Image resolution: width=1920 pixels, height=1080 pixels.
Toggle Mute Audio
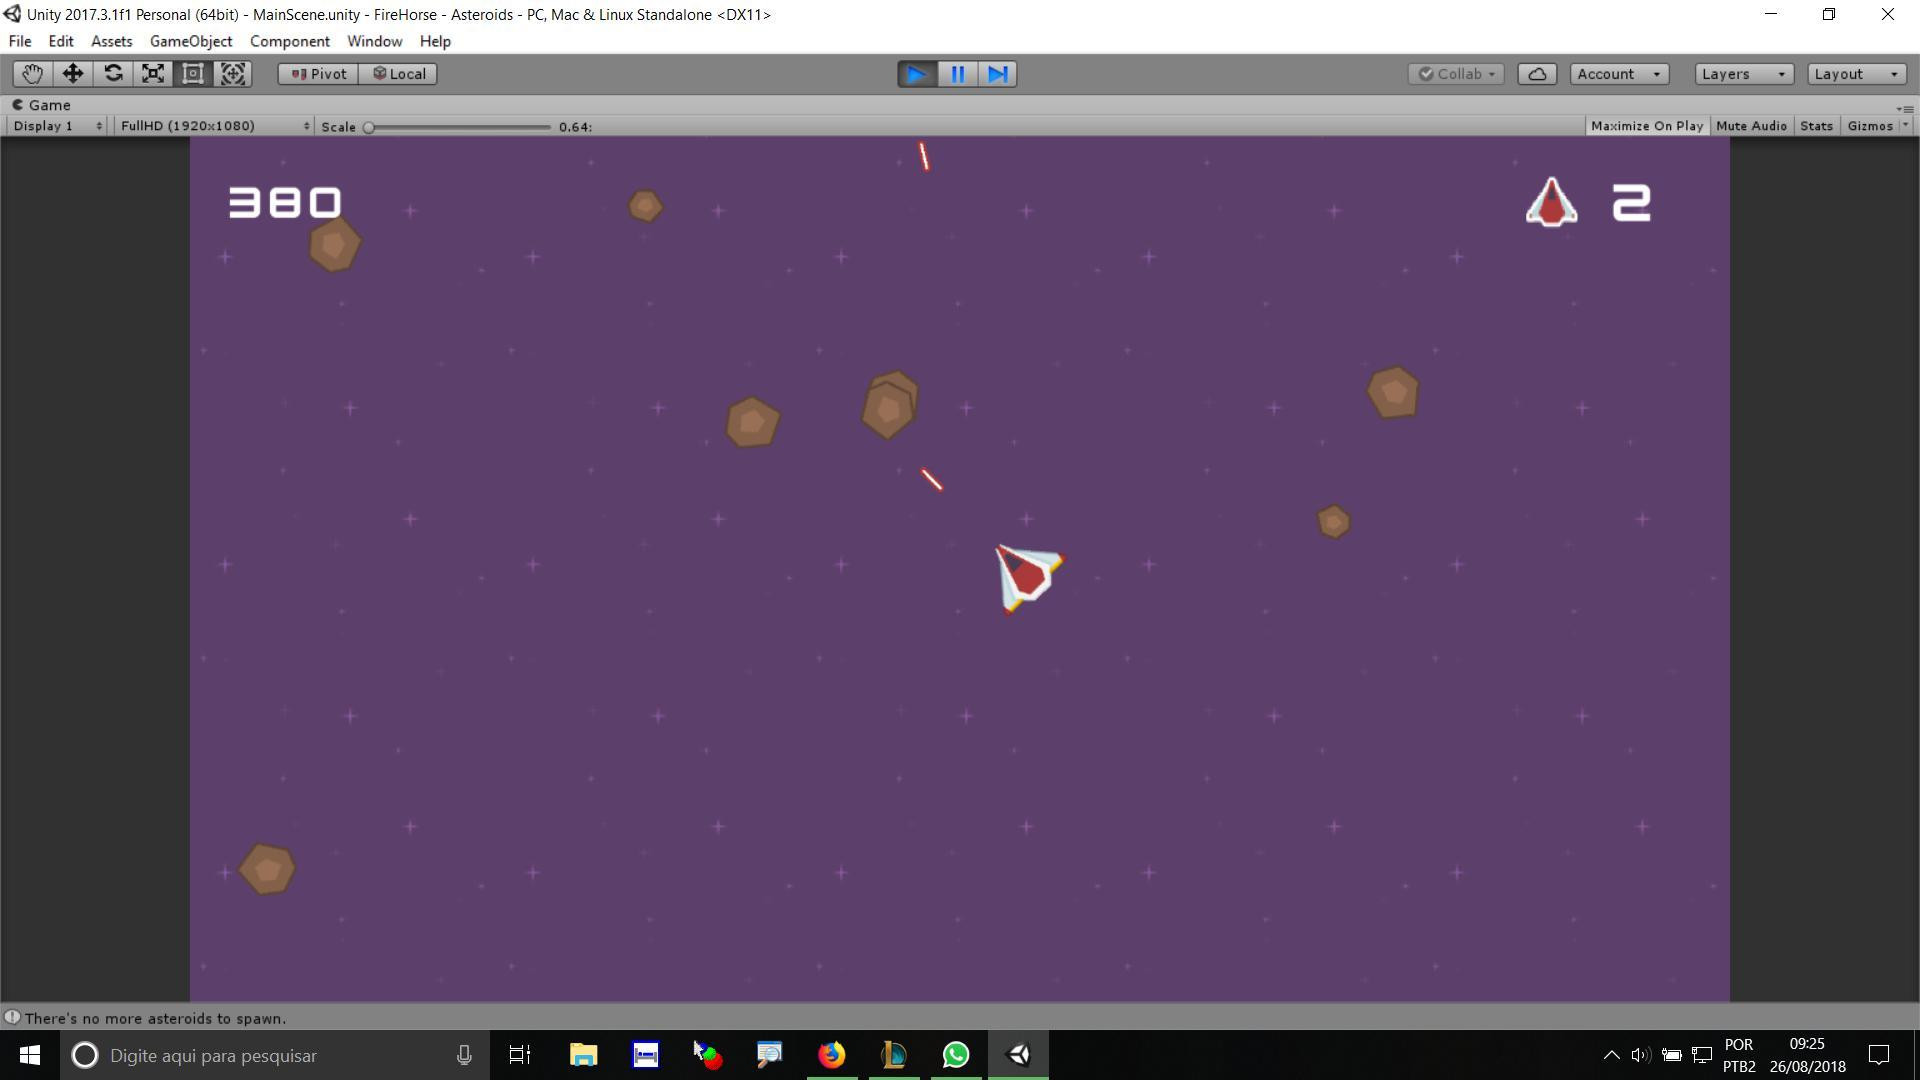1751,126
